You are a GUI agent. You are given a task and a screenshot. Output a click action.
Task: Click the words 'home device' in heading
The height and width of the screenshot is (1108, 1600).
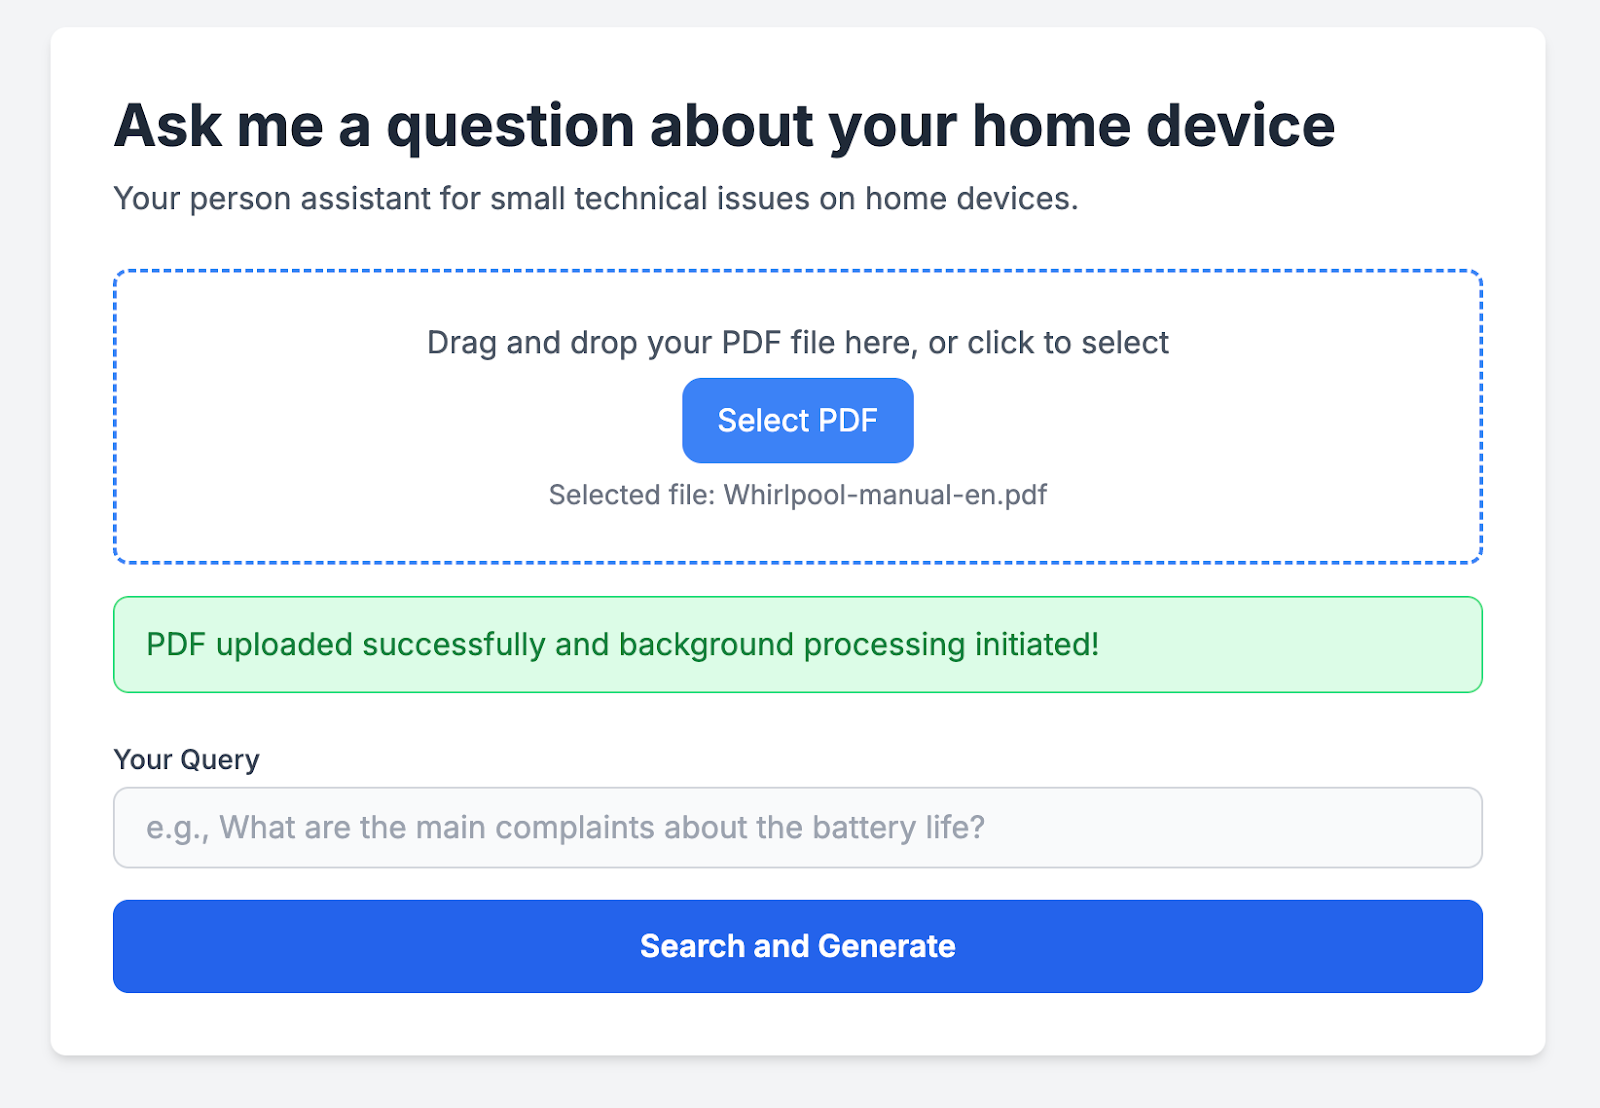(x=1153, y=126)
